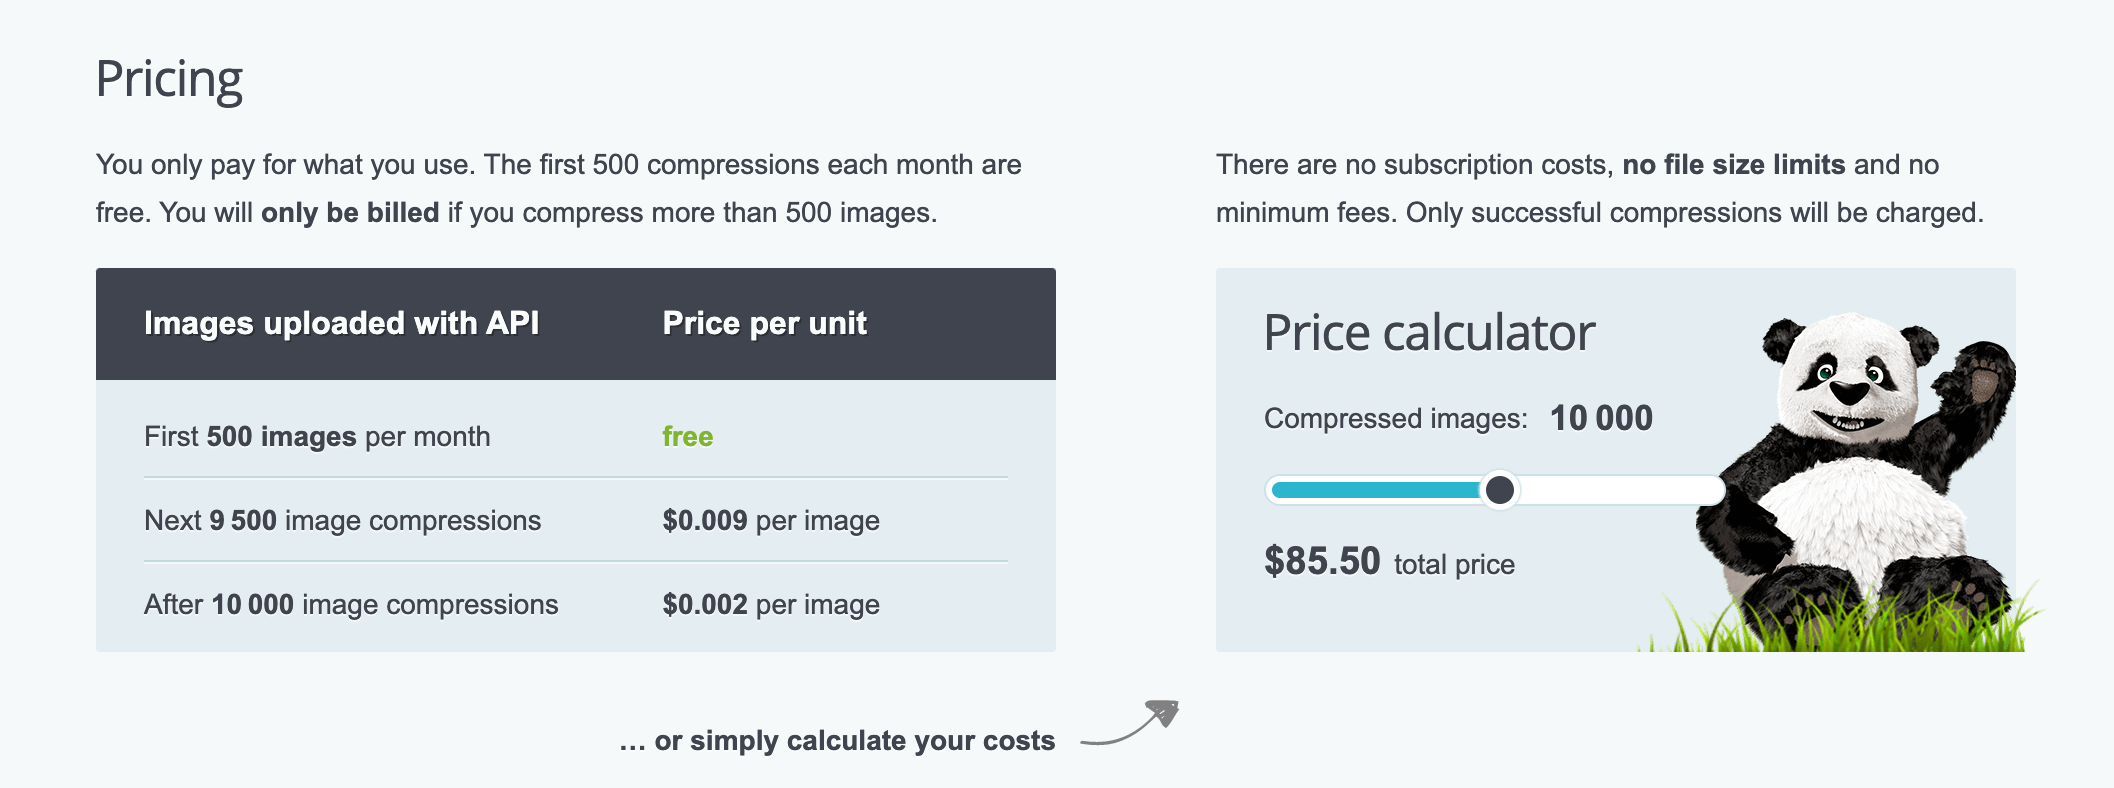Click the filled teal portion of slider
Screen dimensions: 2114x788
[1376, 490]
